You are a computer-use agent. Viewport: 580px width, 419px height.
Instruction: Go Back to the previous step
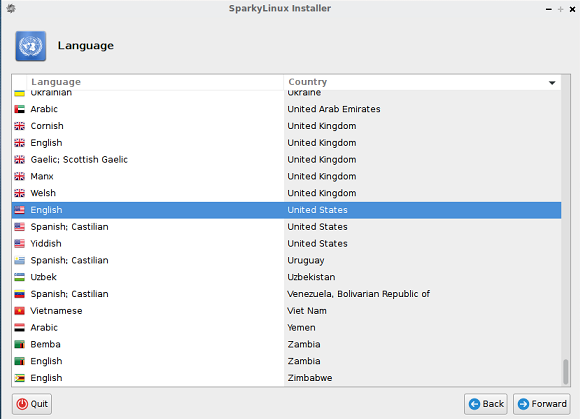pos(486,404)
